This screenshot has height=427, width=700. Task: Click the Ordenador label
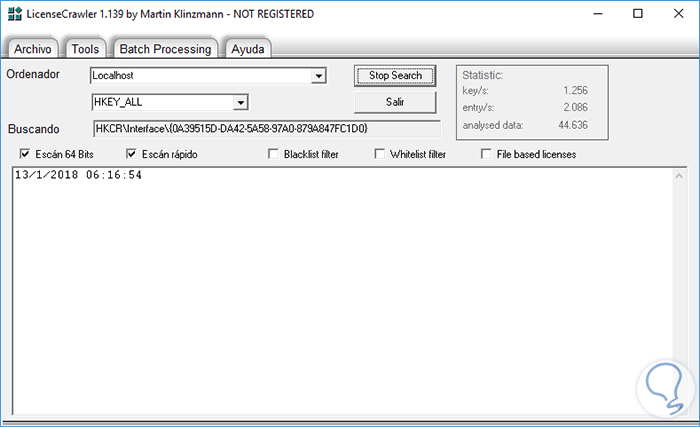(33, 74)
